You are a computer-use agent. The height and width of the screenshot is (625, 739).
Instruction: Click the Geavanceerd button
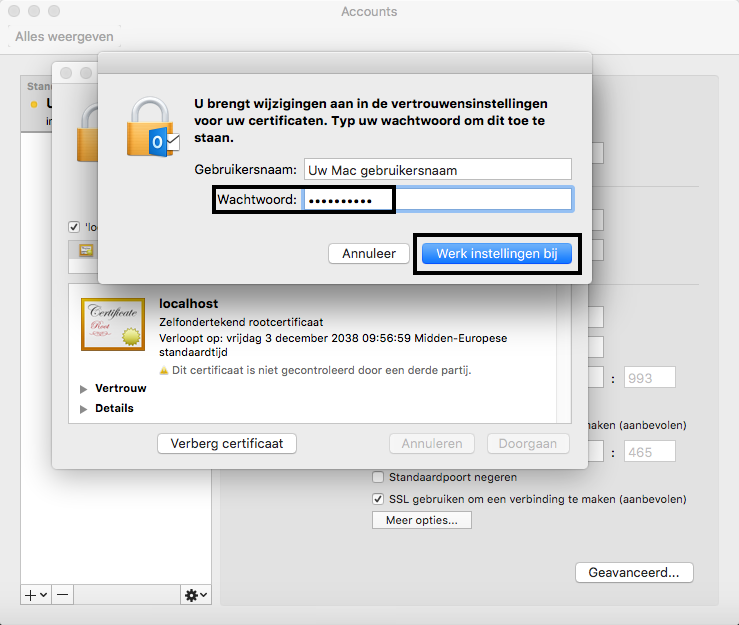pos(634,573)
